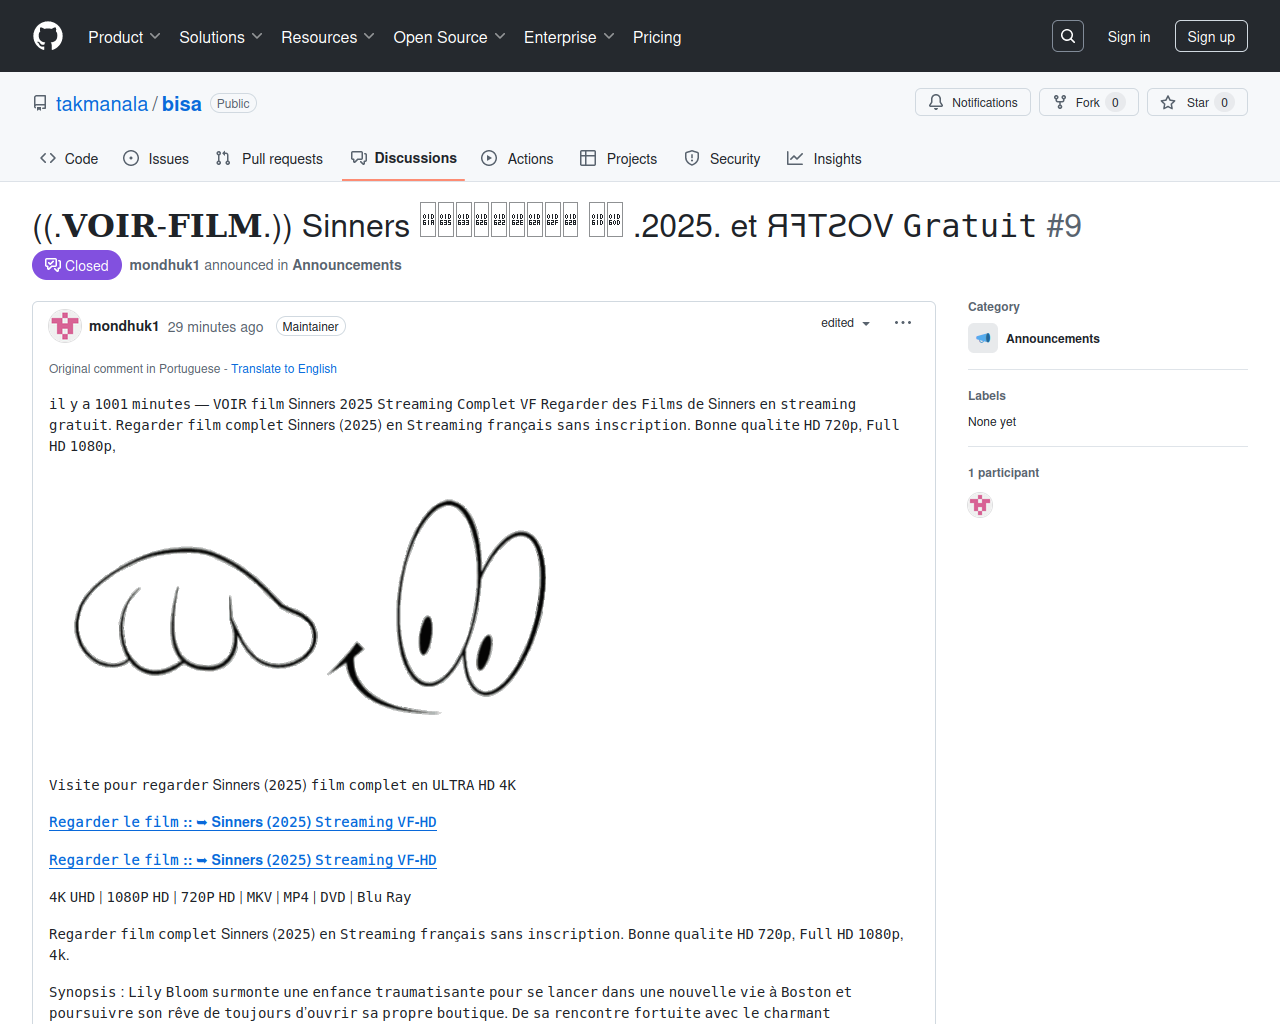Viewport: 1280px width, 1024px height.
Task: Click the Maintainer badge
Action: pyautogui.click(x=311, y=327)
